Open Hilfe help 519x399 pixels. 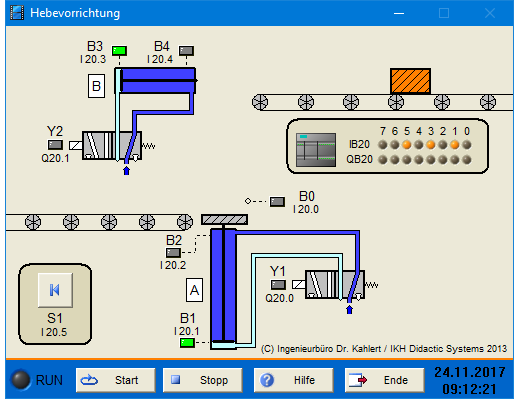[293, 380]
